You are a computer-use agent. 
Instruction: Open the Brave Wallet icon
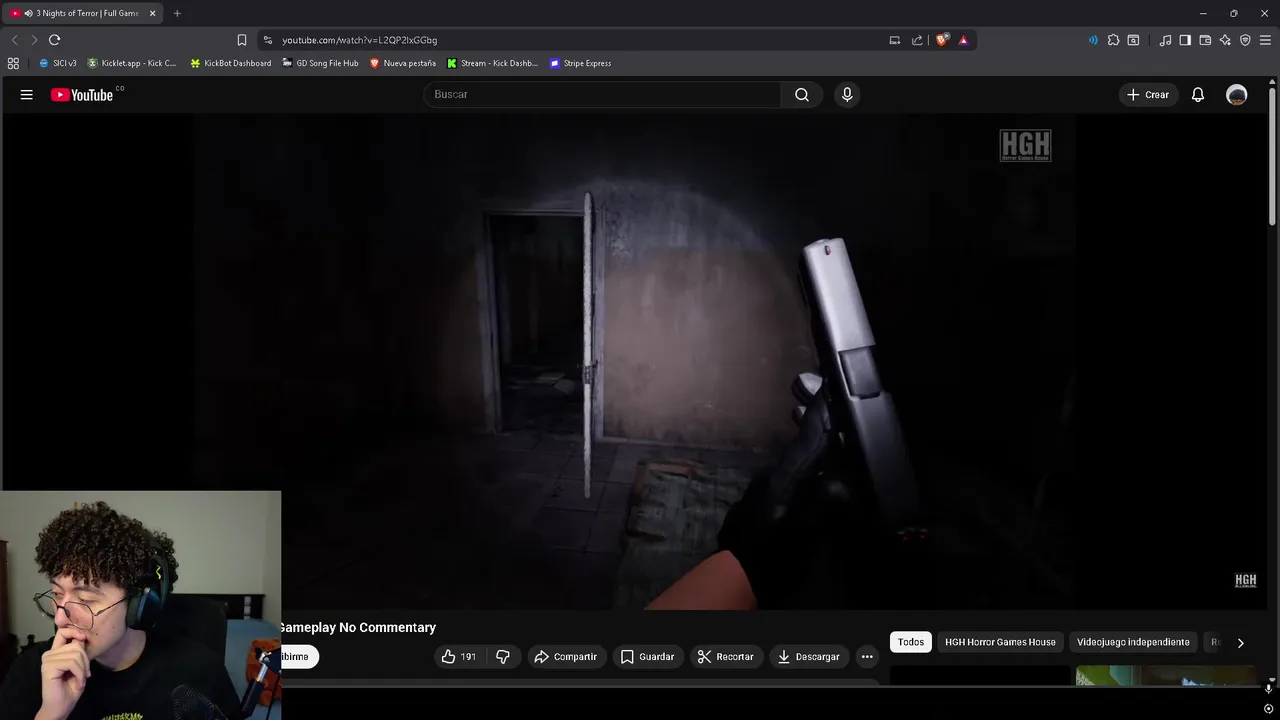(x=1205, y=40)
